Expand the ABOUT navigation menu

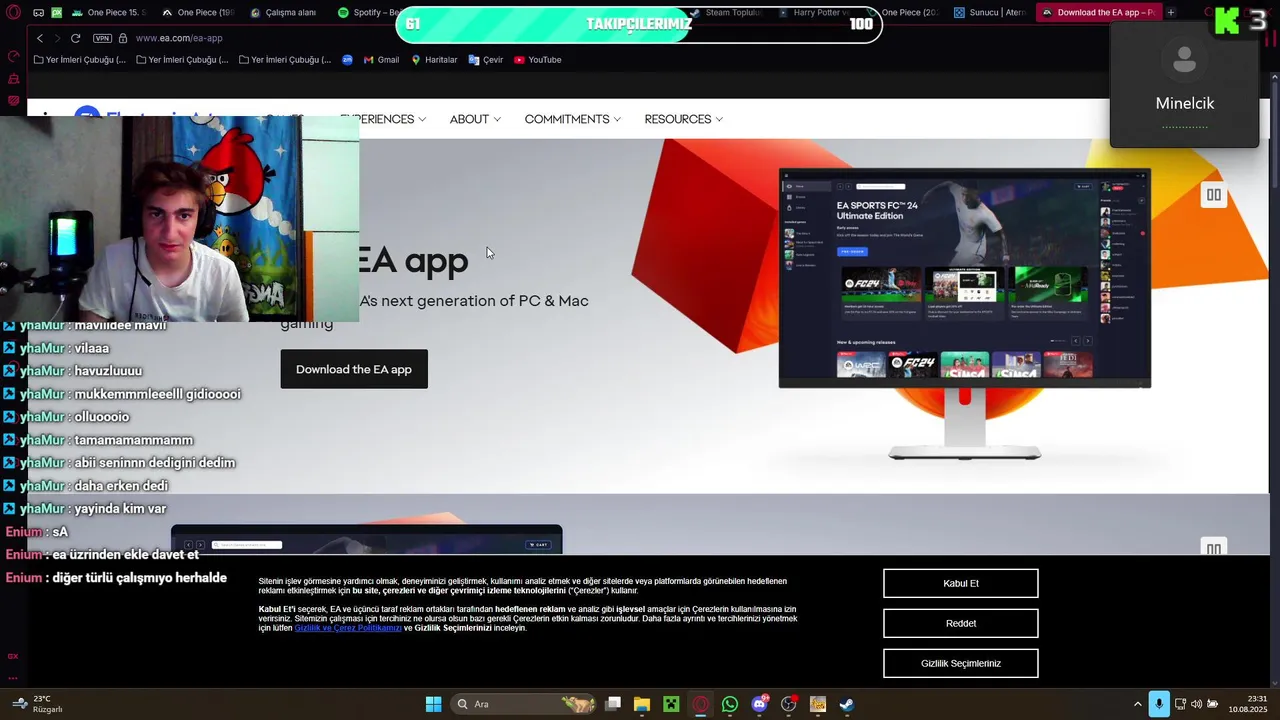coord(475,119)
